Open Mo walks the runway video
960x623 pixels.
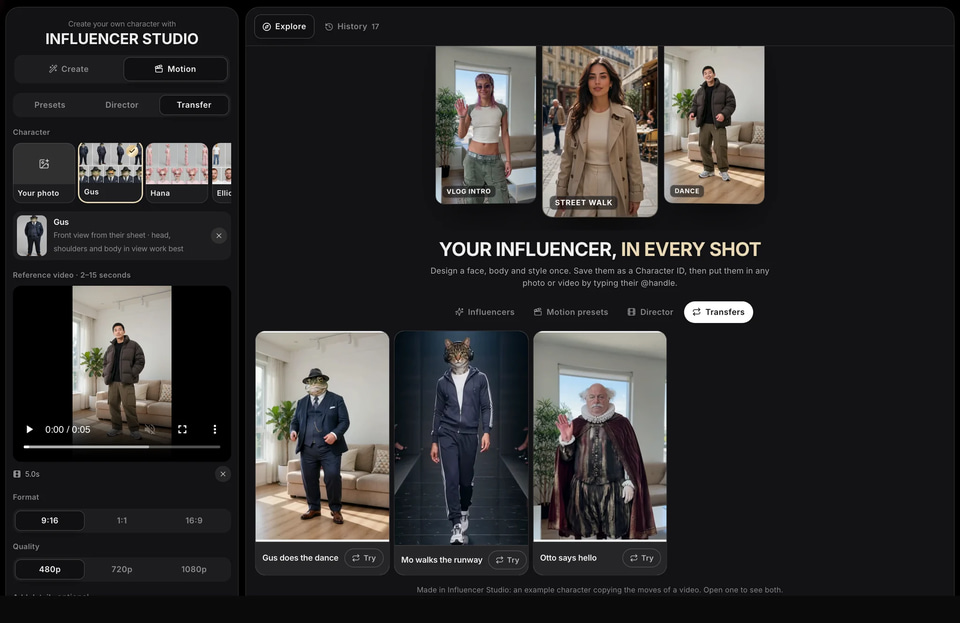[461, 438]
